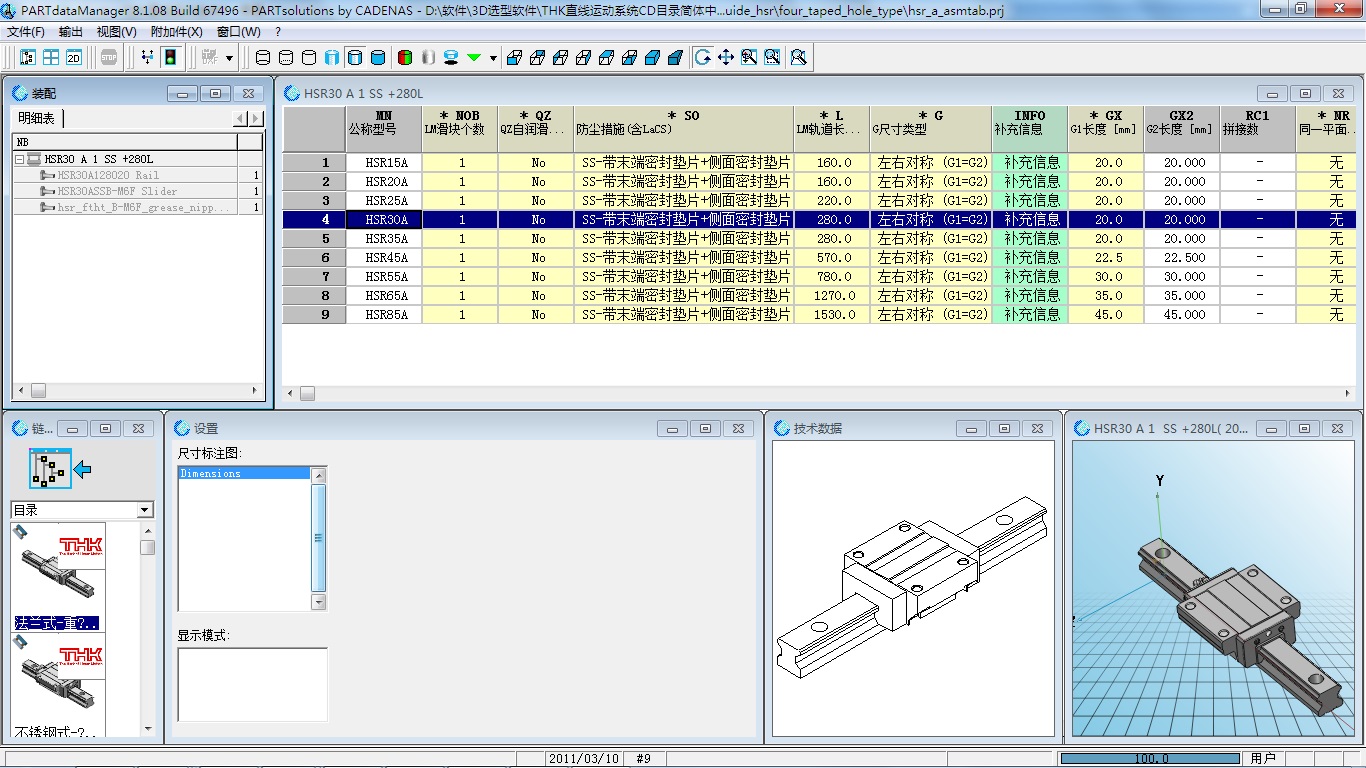Click the tab scroll right arrow in 装配 panel
The image size is (1366, 768).
pyautogui.click(x=256, y=119)
